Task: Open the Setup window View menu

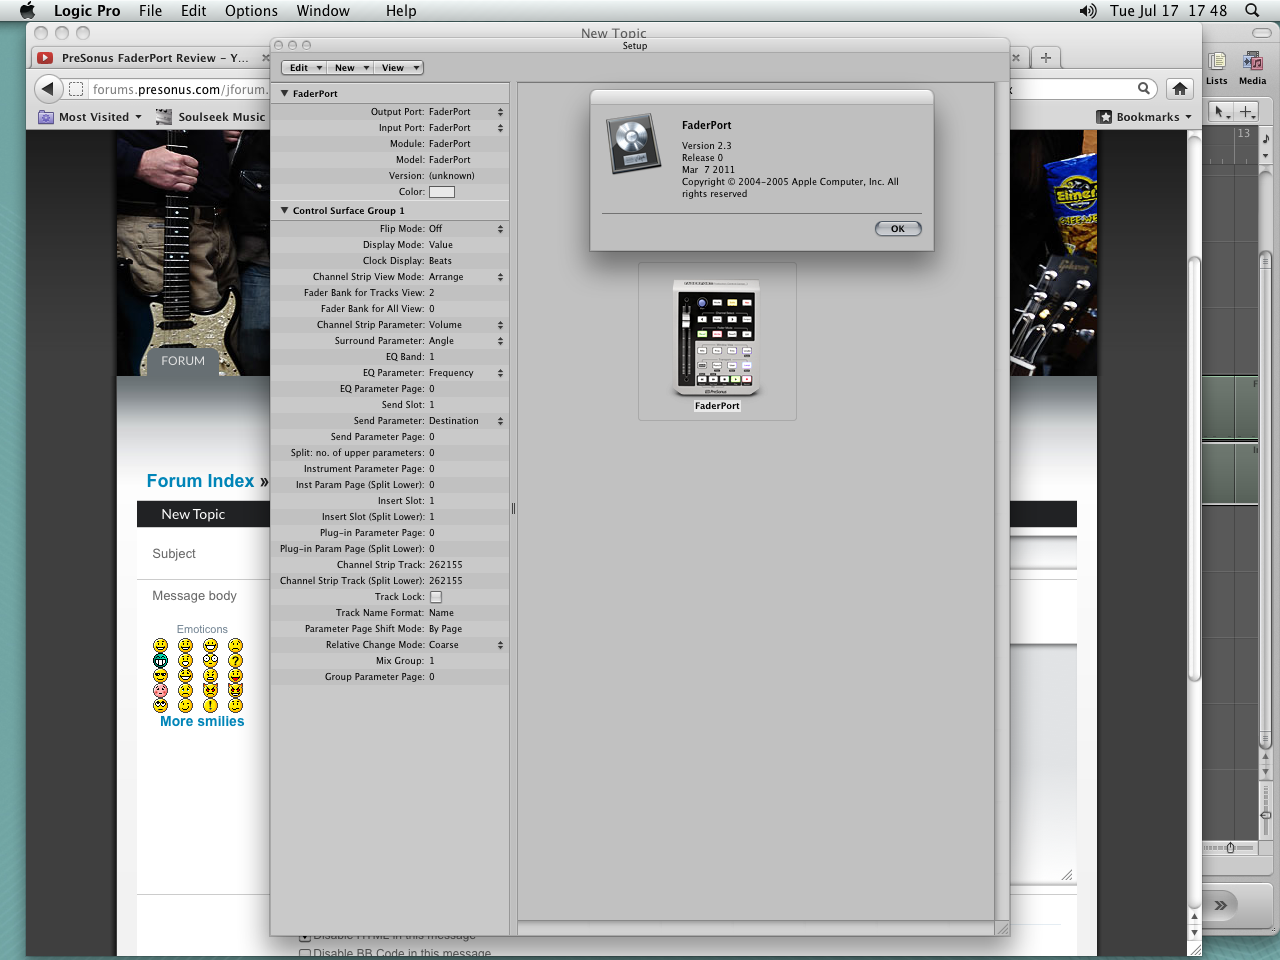Action: click(x=399, y=68)
